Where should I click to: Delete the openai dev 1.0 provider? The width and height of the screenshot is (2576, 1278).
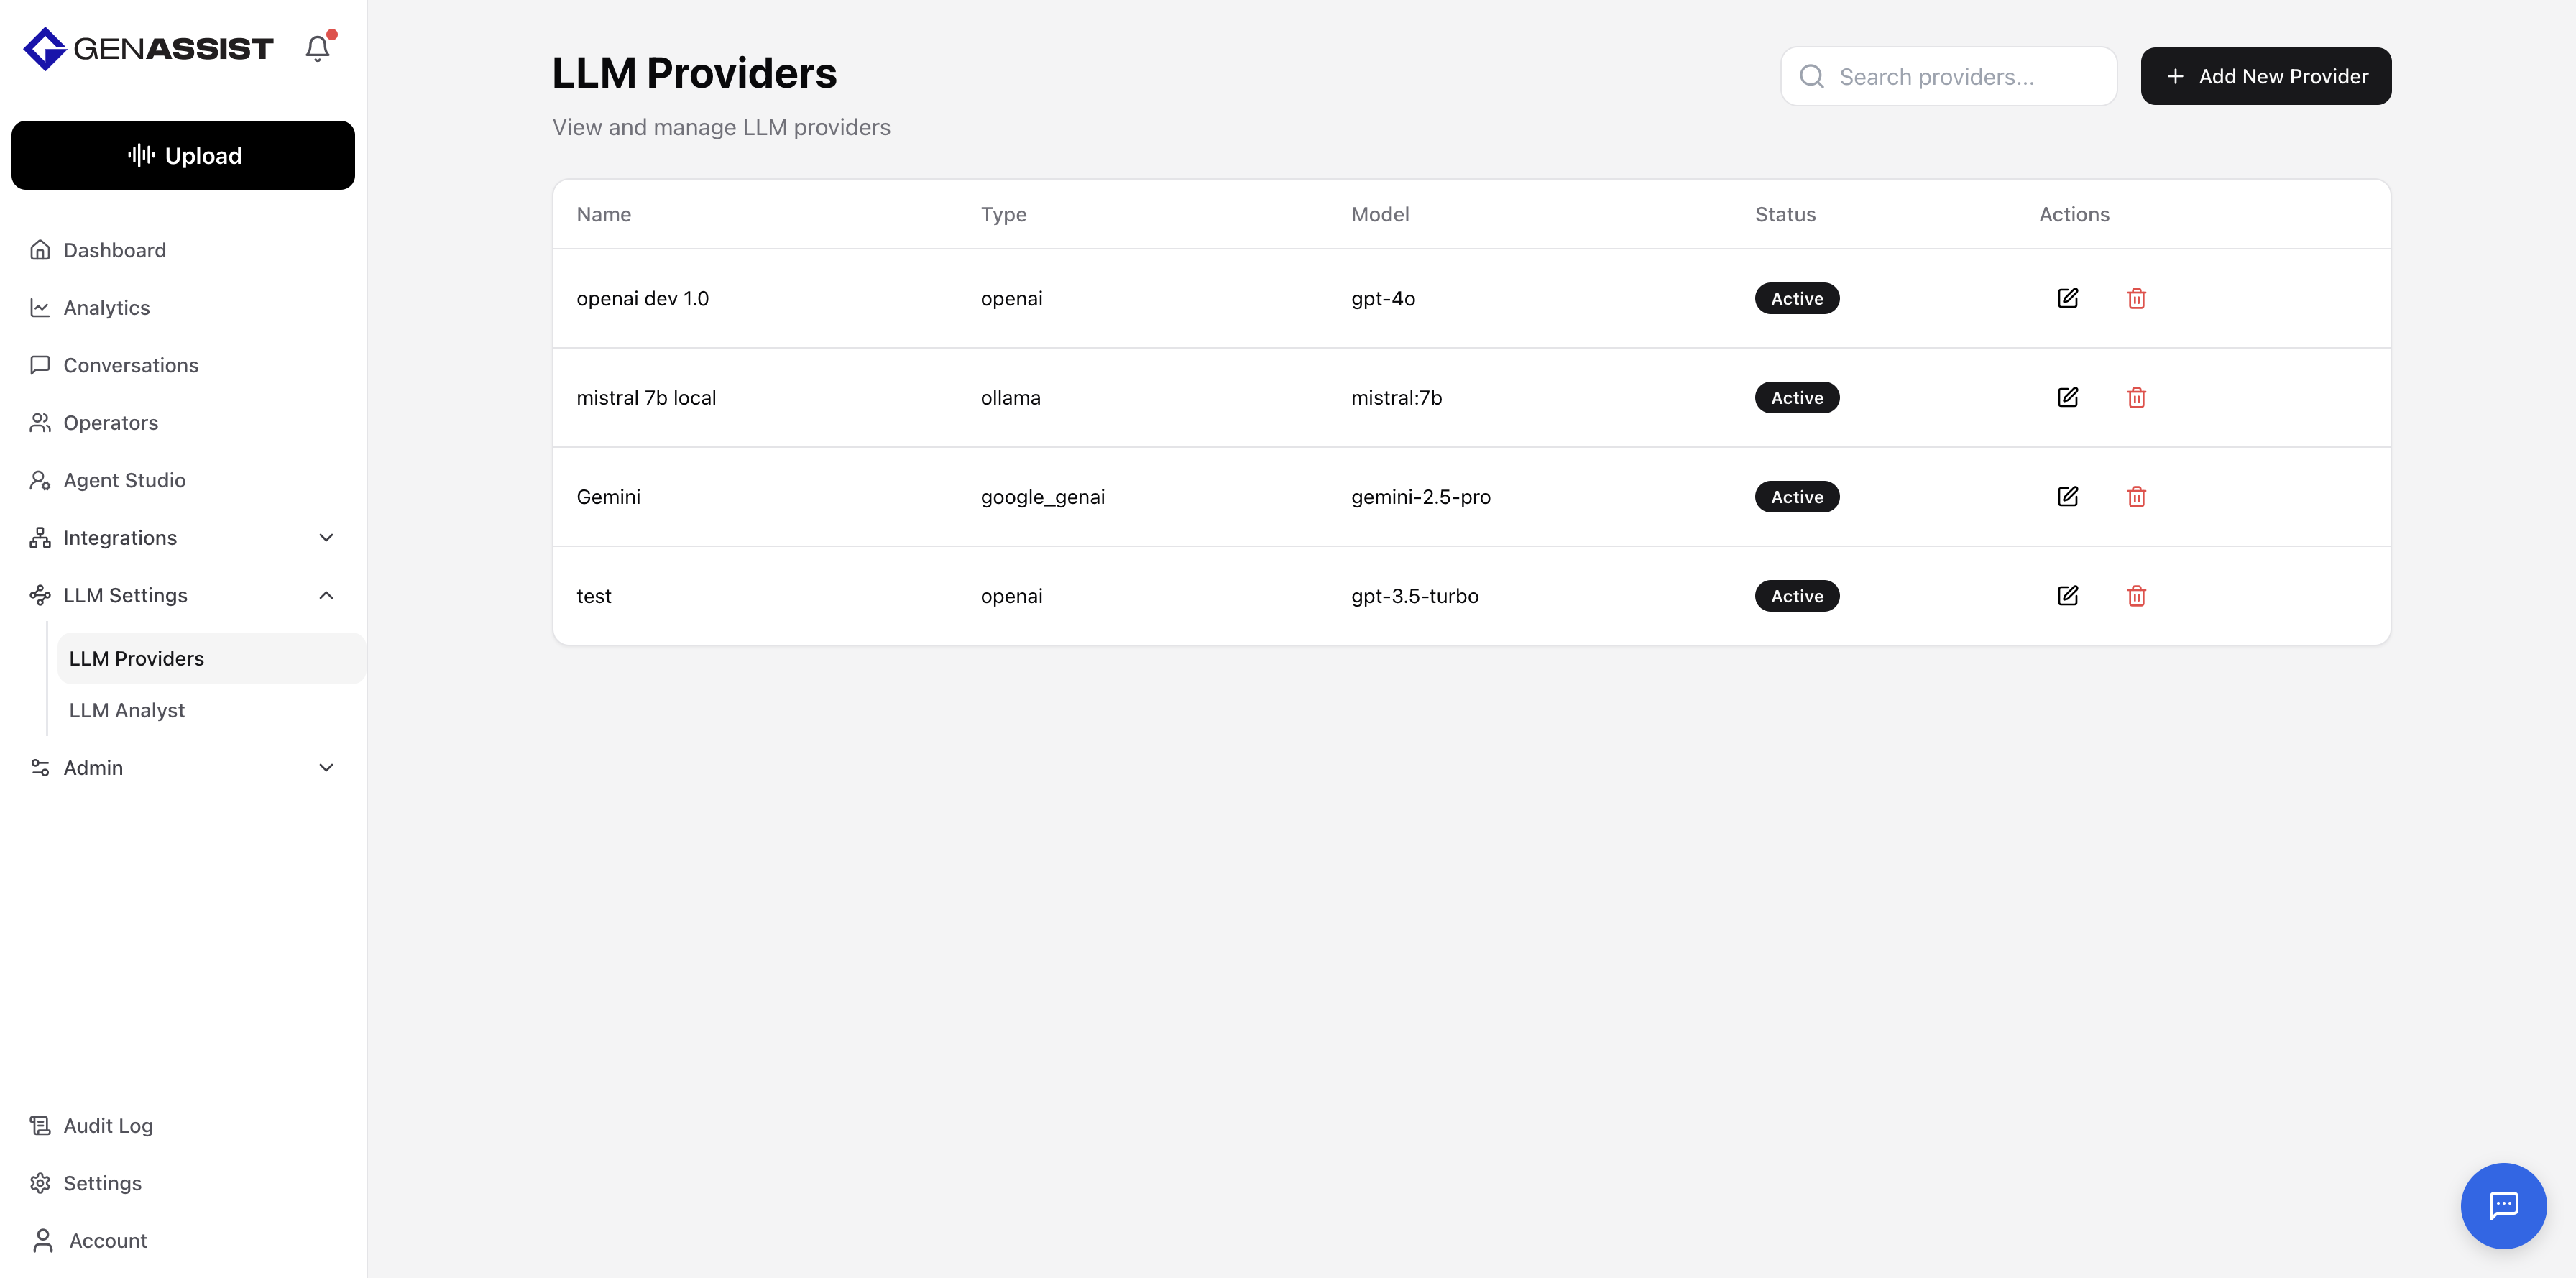point(2136,298)
